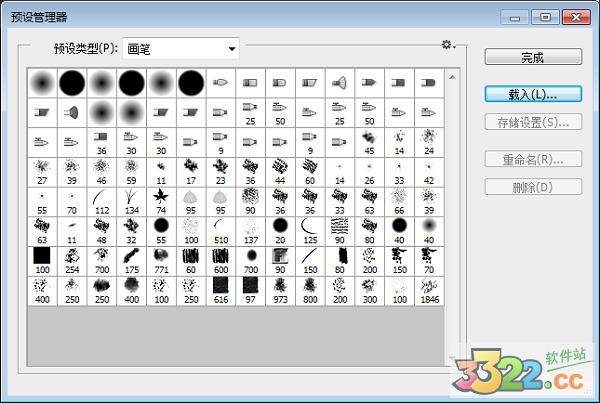Choose the brush preset labeled 254
This screenshot has width=600, height=403.
(x=71, y=261)
